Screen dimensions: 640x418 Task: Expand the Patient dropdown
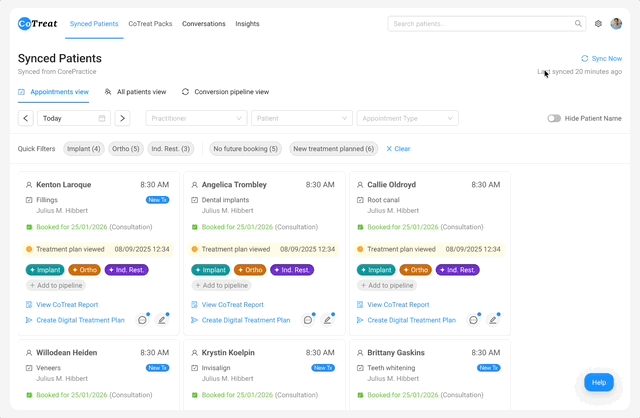(x=302, y=118)
